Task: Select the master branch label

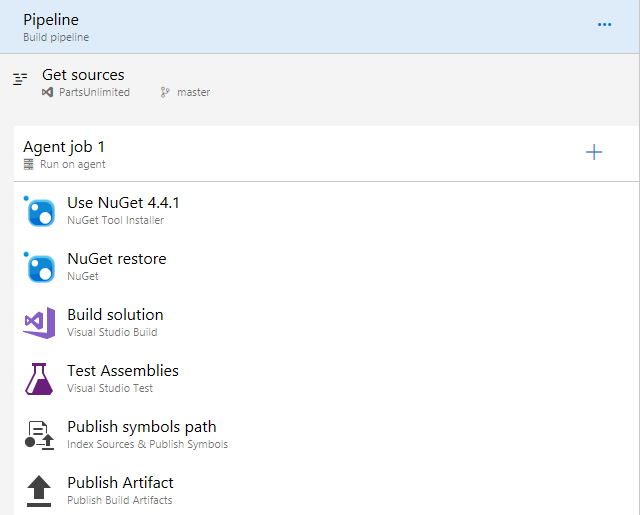Action: point(193,92)
